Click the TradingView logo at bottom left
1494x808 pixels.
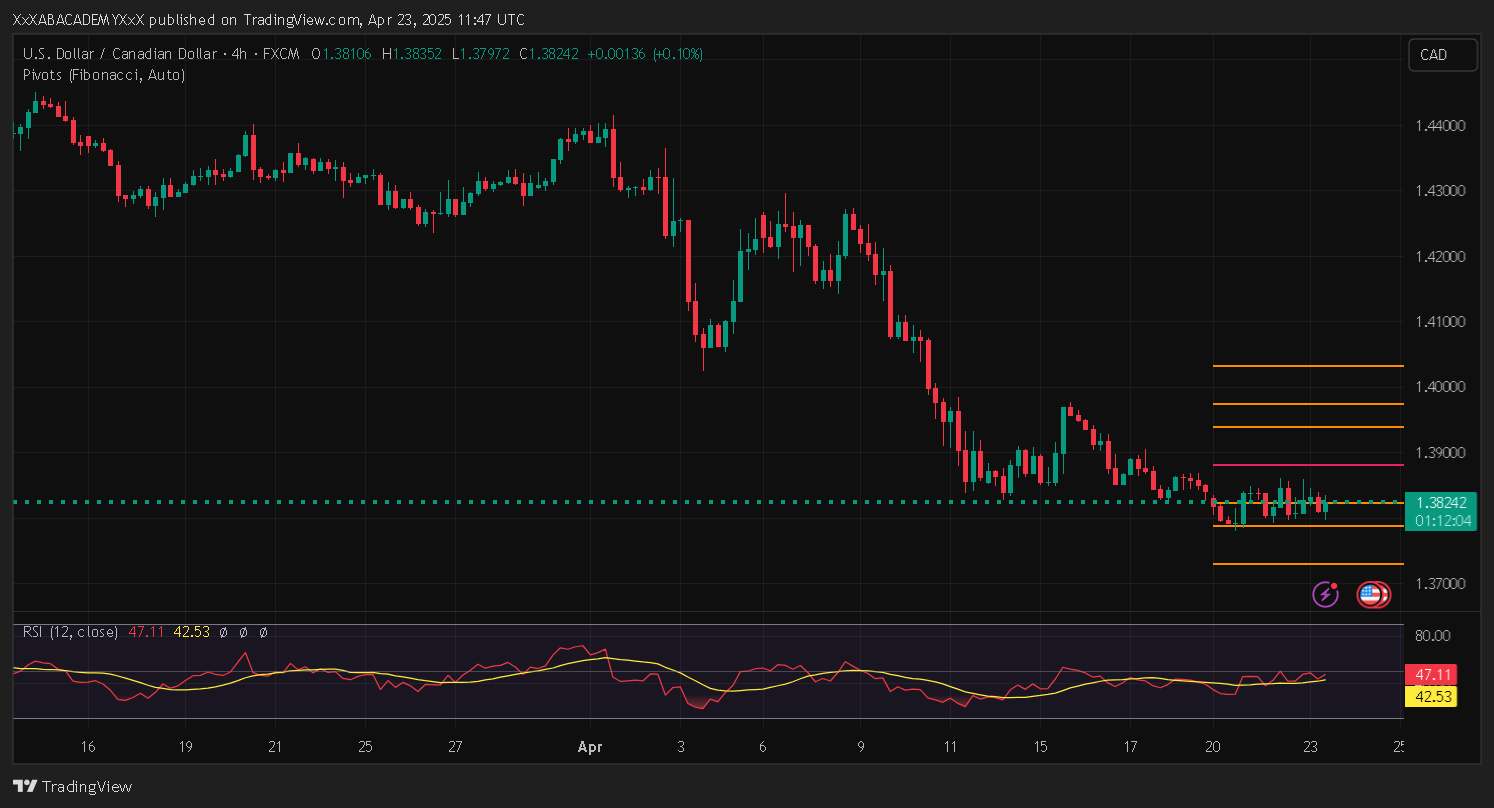72,786
